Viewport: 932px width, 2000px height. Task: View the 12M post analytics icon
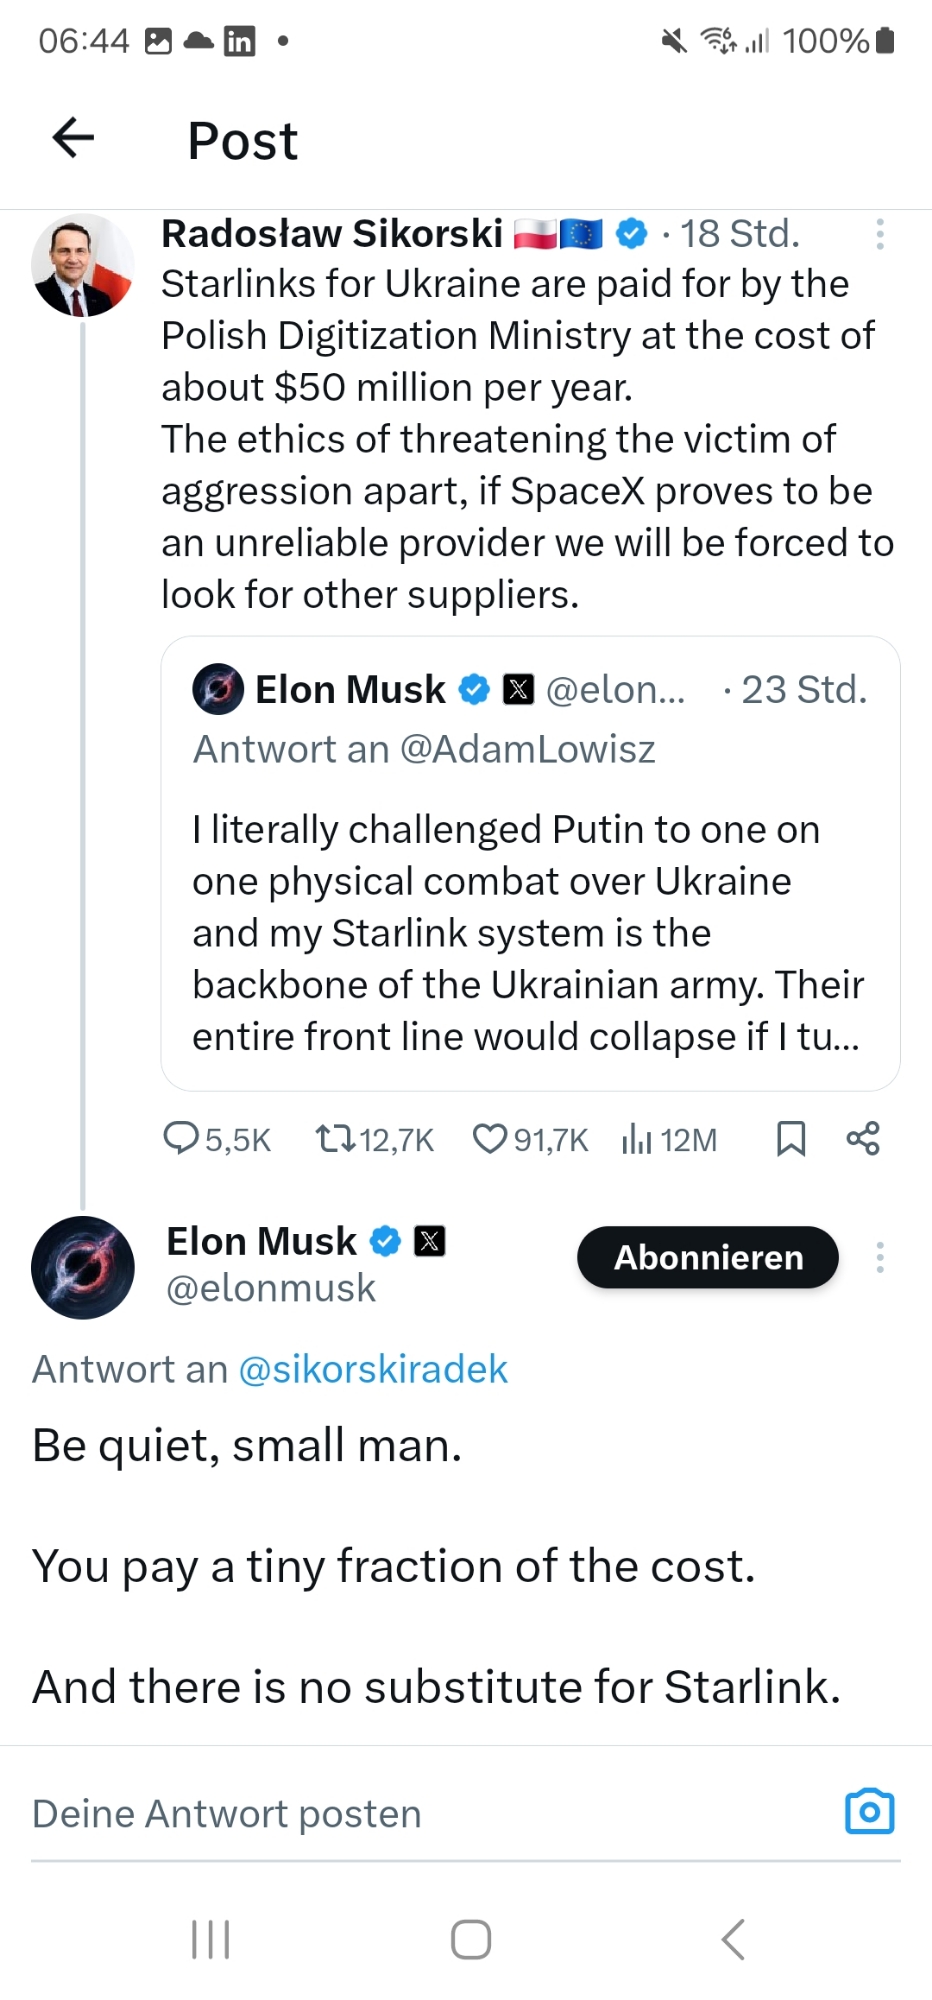[637, 1138]
